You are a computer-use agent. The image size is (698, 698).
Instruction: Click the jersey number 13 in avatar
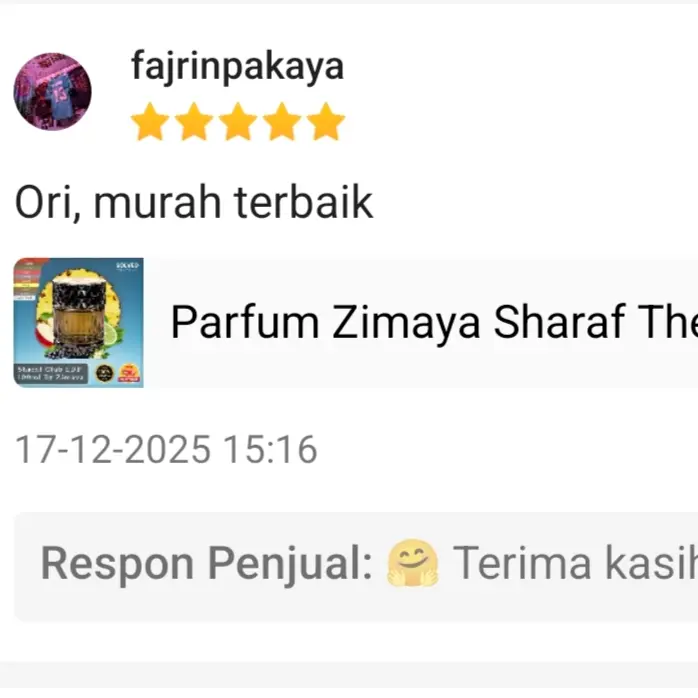(x=60, y=94)
